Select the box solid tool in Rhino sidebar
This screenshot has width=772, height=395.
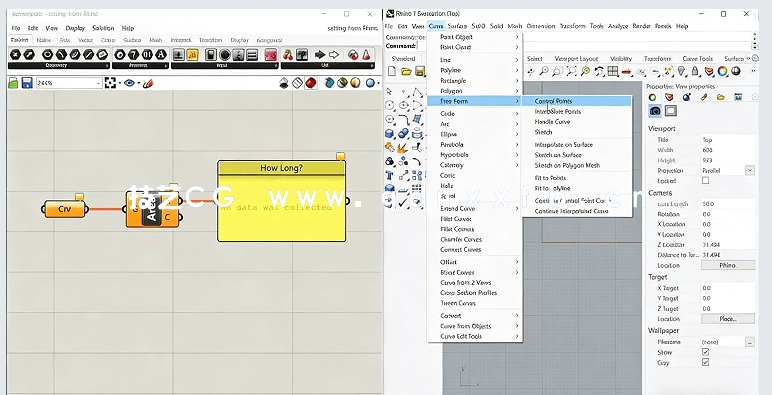pos(389,134)
